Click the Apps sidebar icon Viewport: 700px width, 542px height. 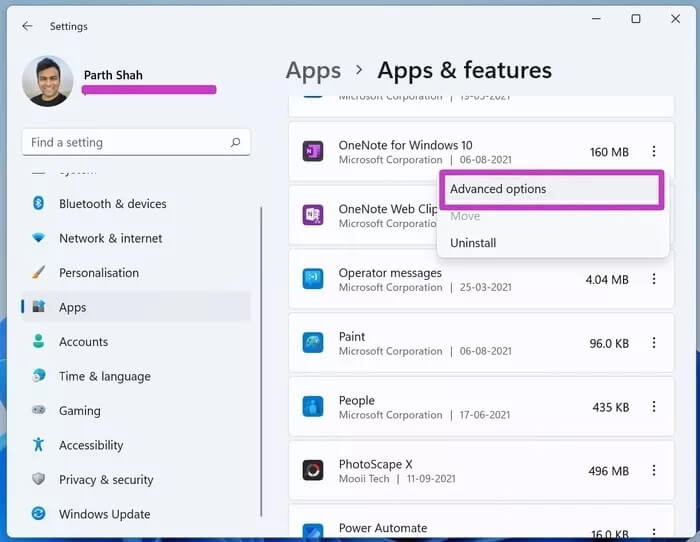click(x=38, y=307)
